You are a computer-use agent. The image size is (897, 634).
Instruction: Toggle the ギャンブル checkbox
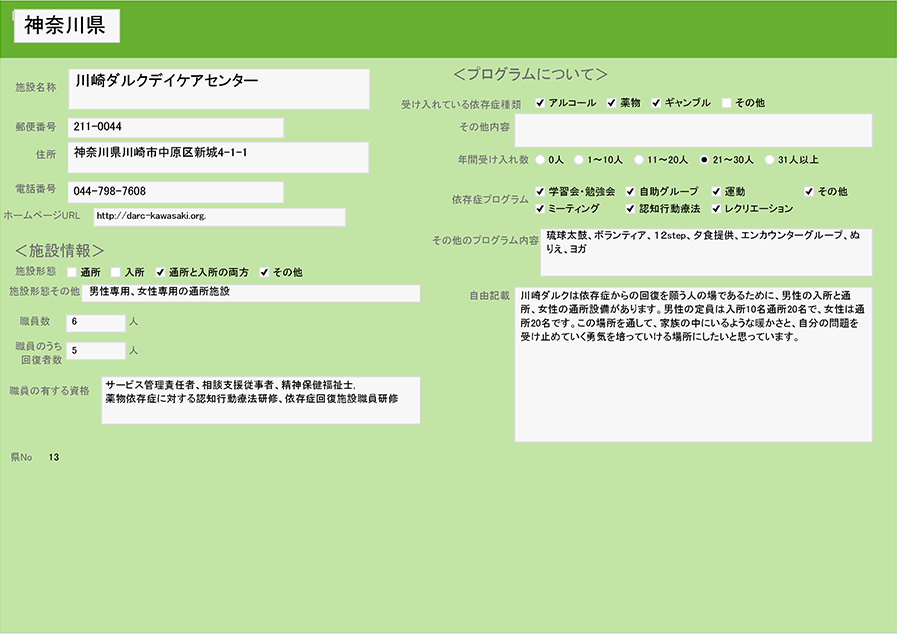(x=657, y=103)
